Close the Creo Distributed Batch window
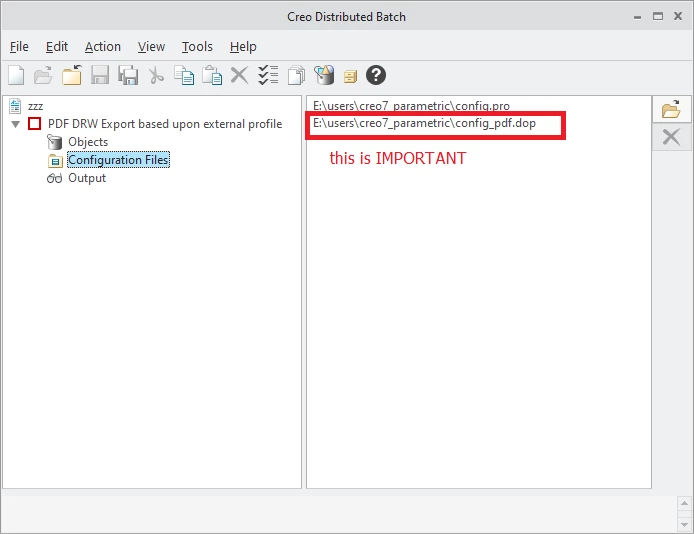 click(x=678, y=16)
